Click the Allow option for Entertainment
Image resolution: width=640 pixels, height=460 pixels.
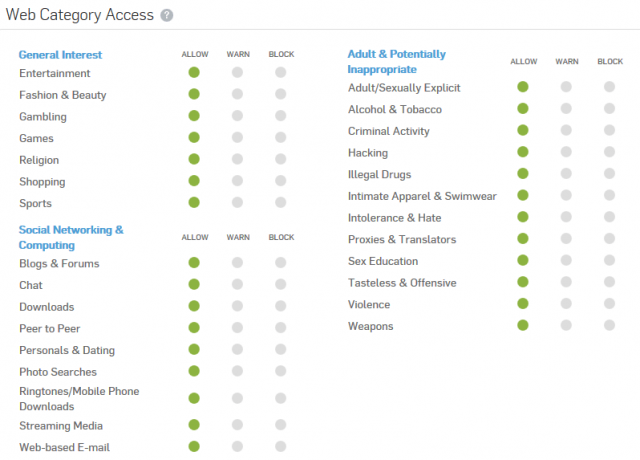coord(194,73)
